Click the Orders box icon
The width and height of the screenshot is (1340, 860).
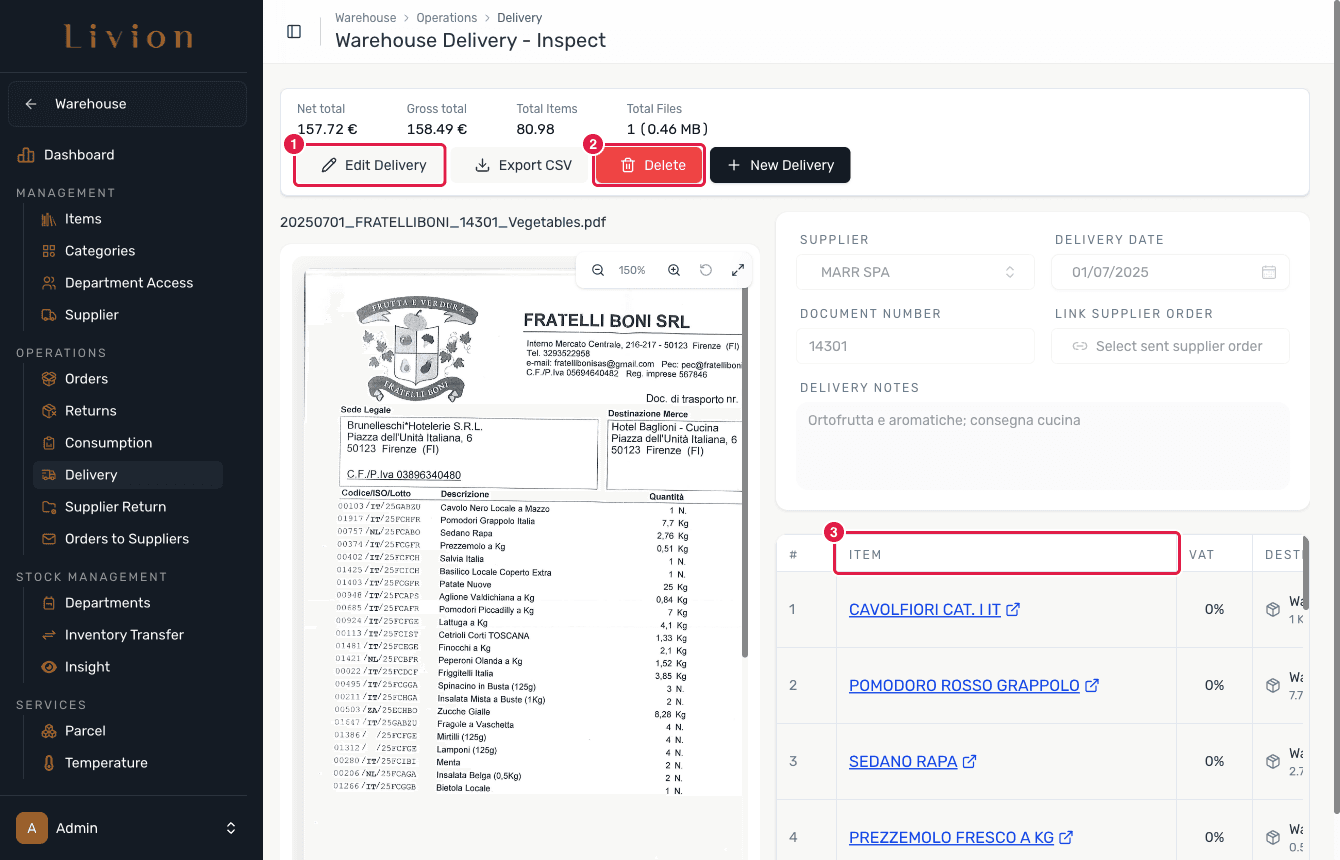tap(48, 379)
